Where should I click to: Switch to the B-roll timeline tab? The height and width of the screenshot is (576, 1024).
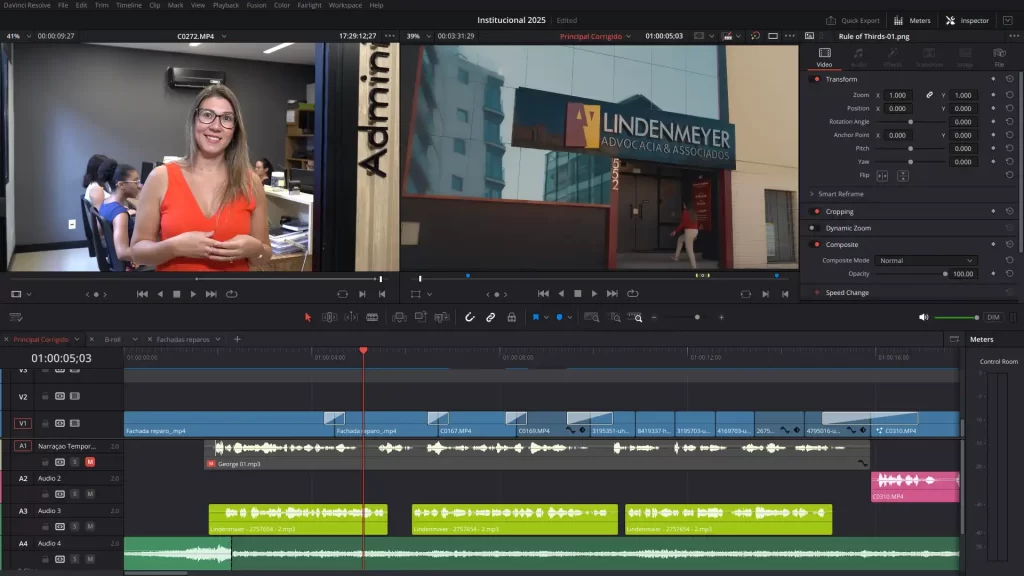[x=113, y=340]
